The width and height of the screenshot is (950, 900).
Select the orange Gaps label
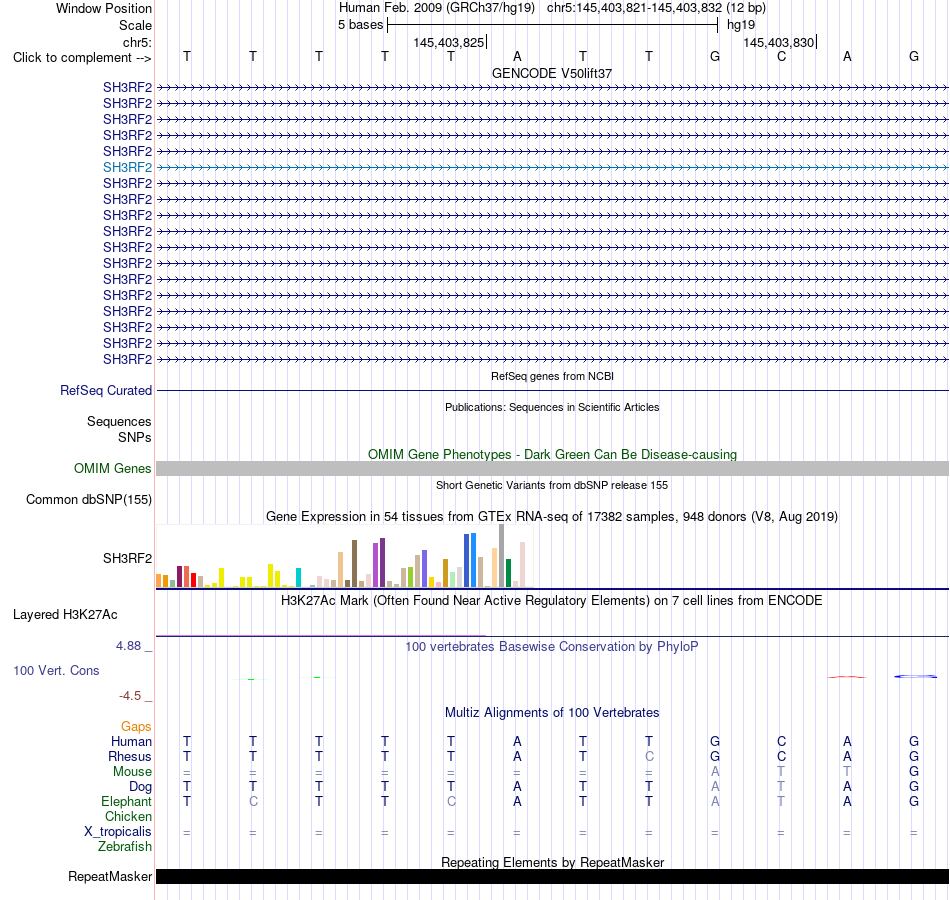(136, 726)
